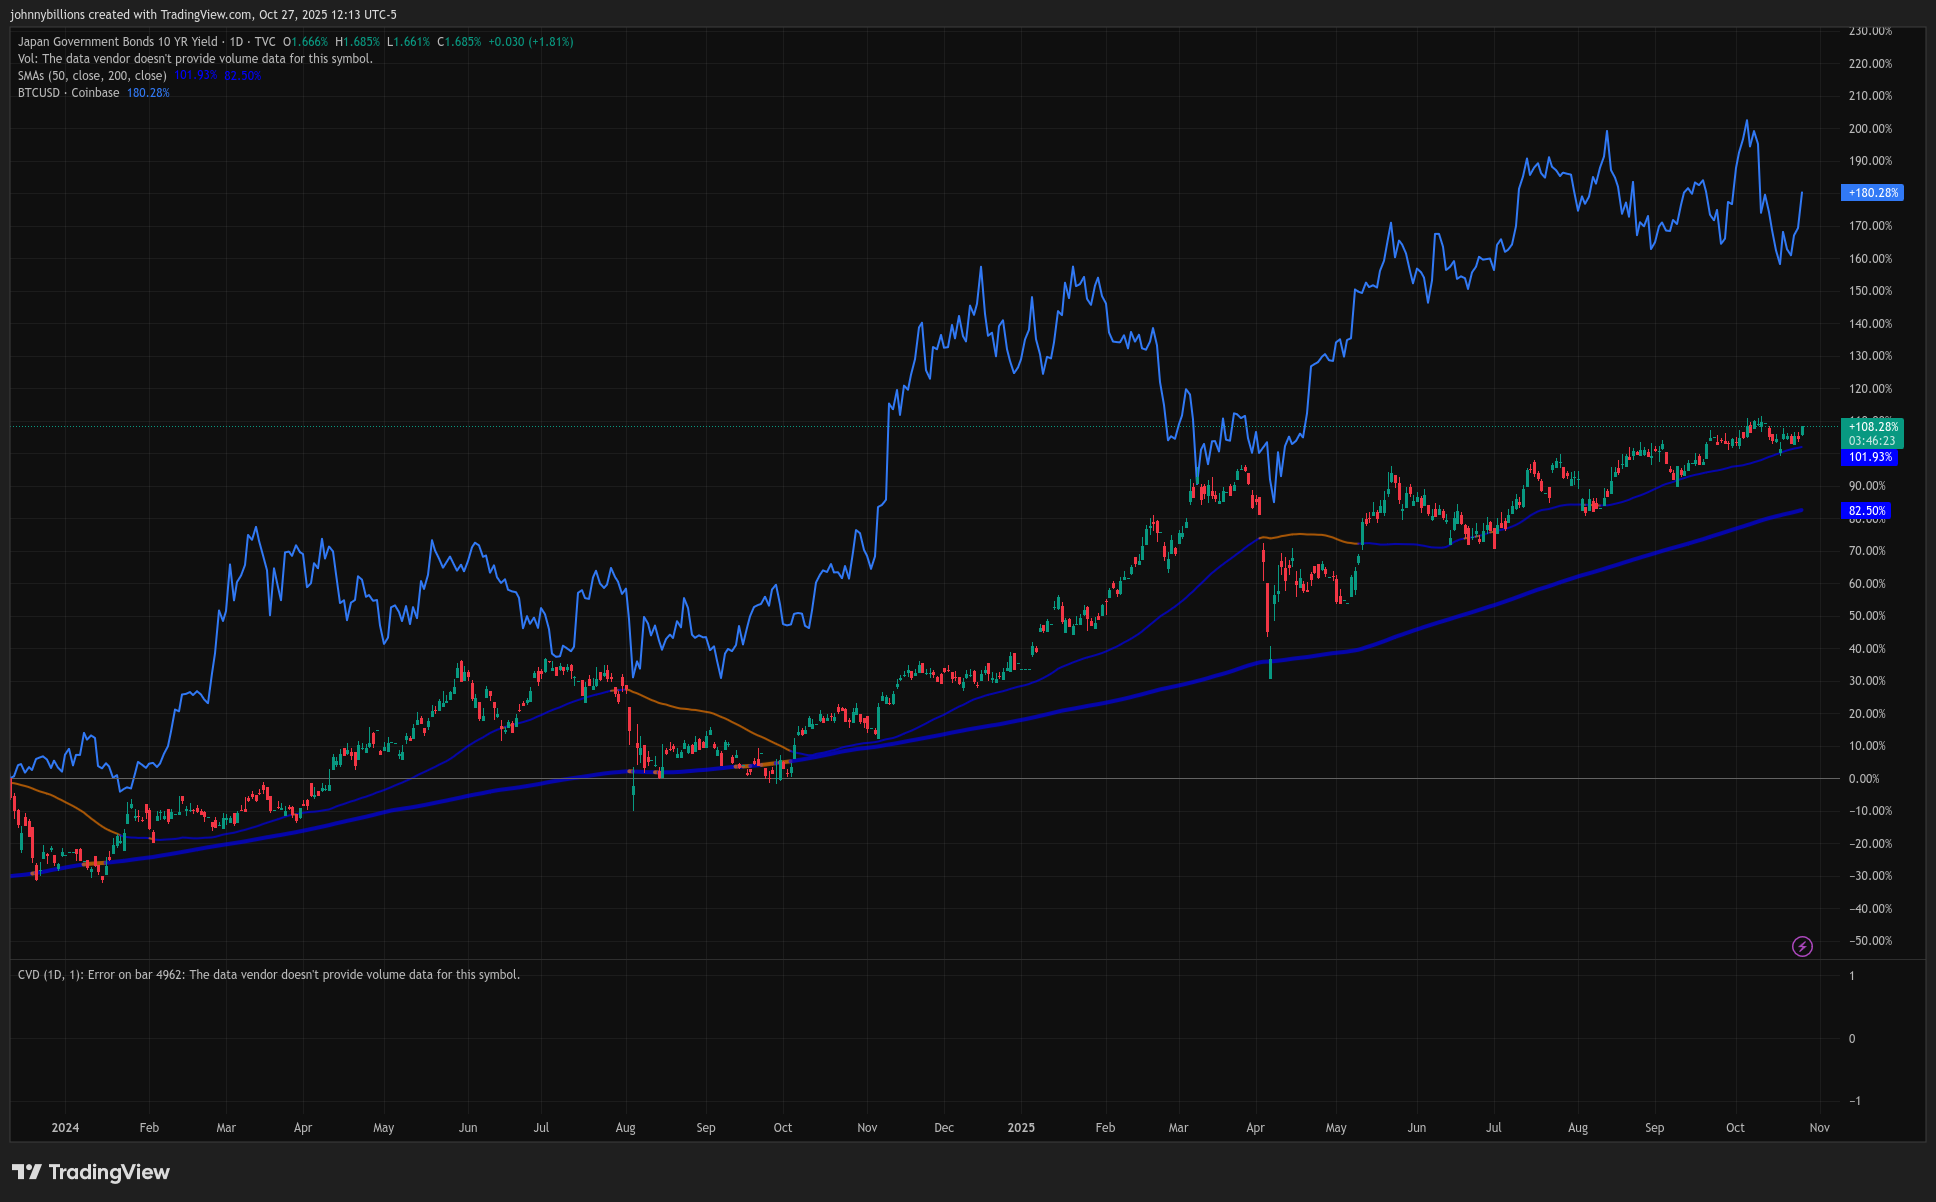Select the BTCUSD Coinbase legend entry
This screenshot has height=1202, width=1936.
coord(68,93)
